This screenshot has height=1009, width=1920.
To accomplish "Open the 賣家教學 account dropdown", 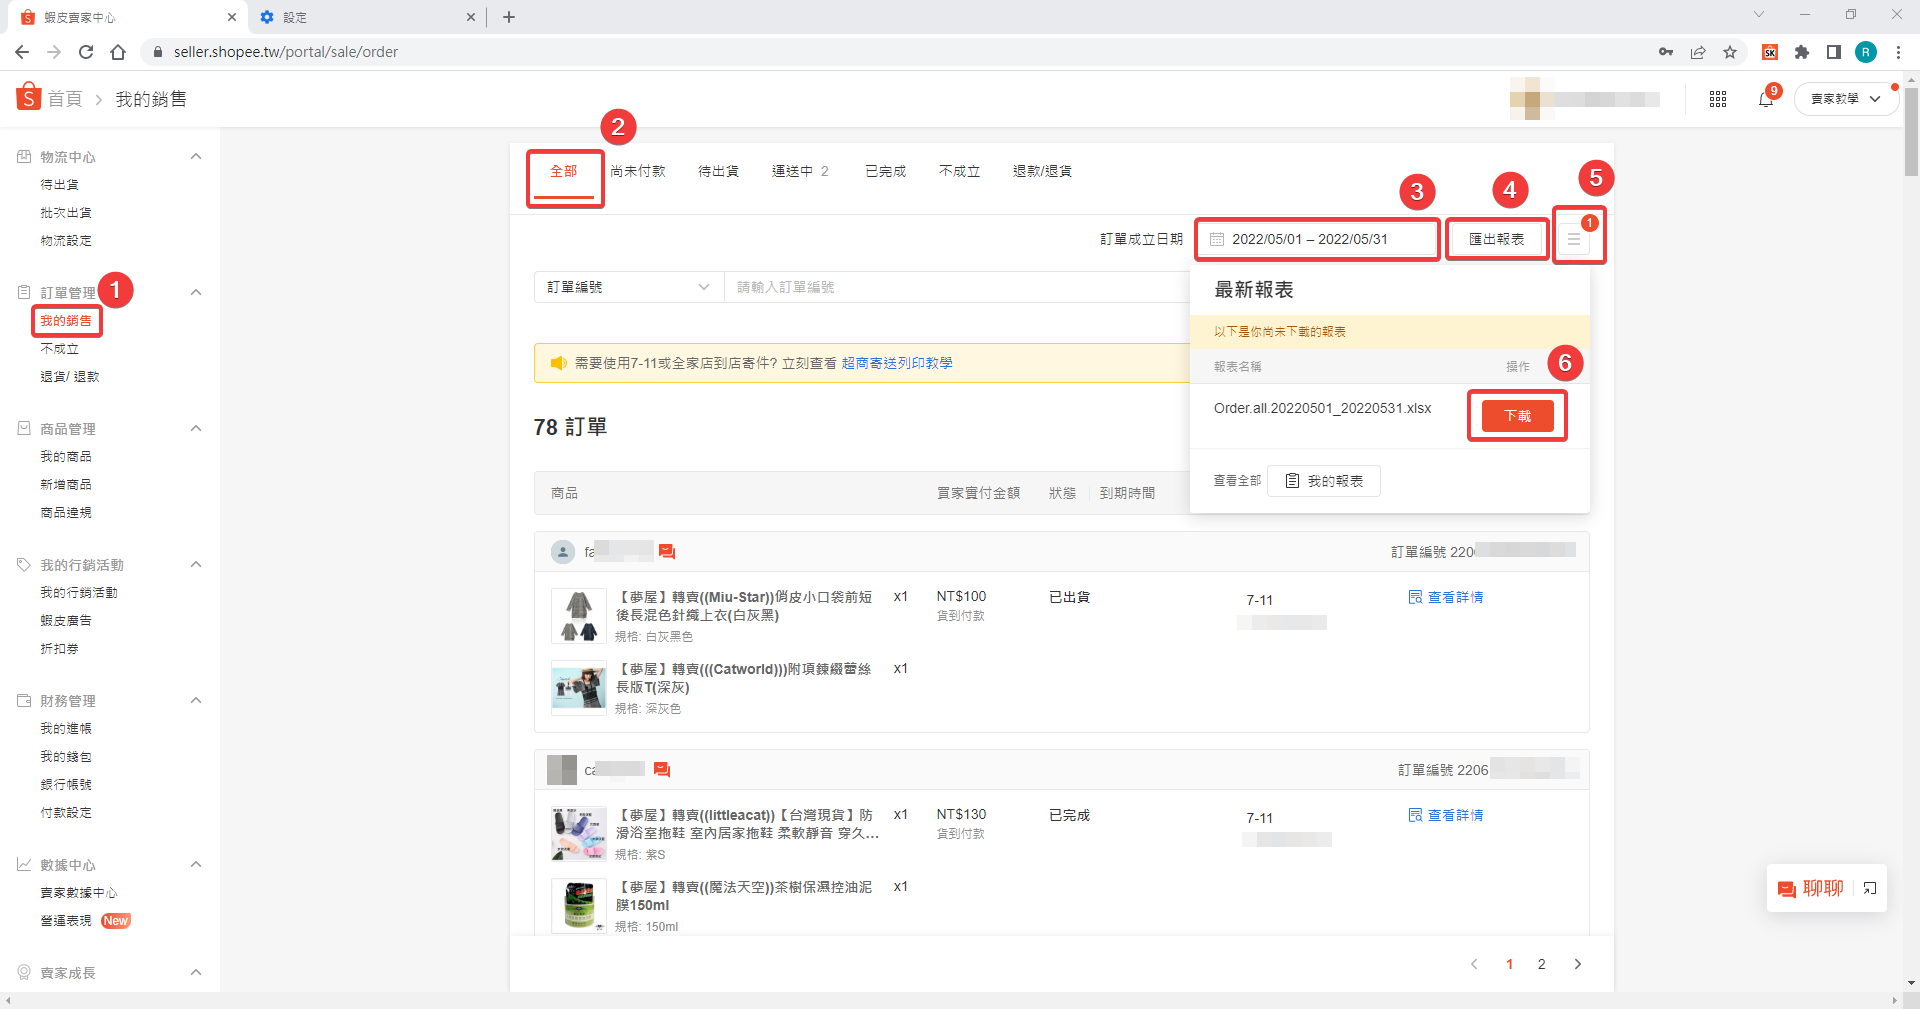I will tap(1845, 99).
